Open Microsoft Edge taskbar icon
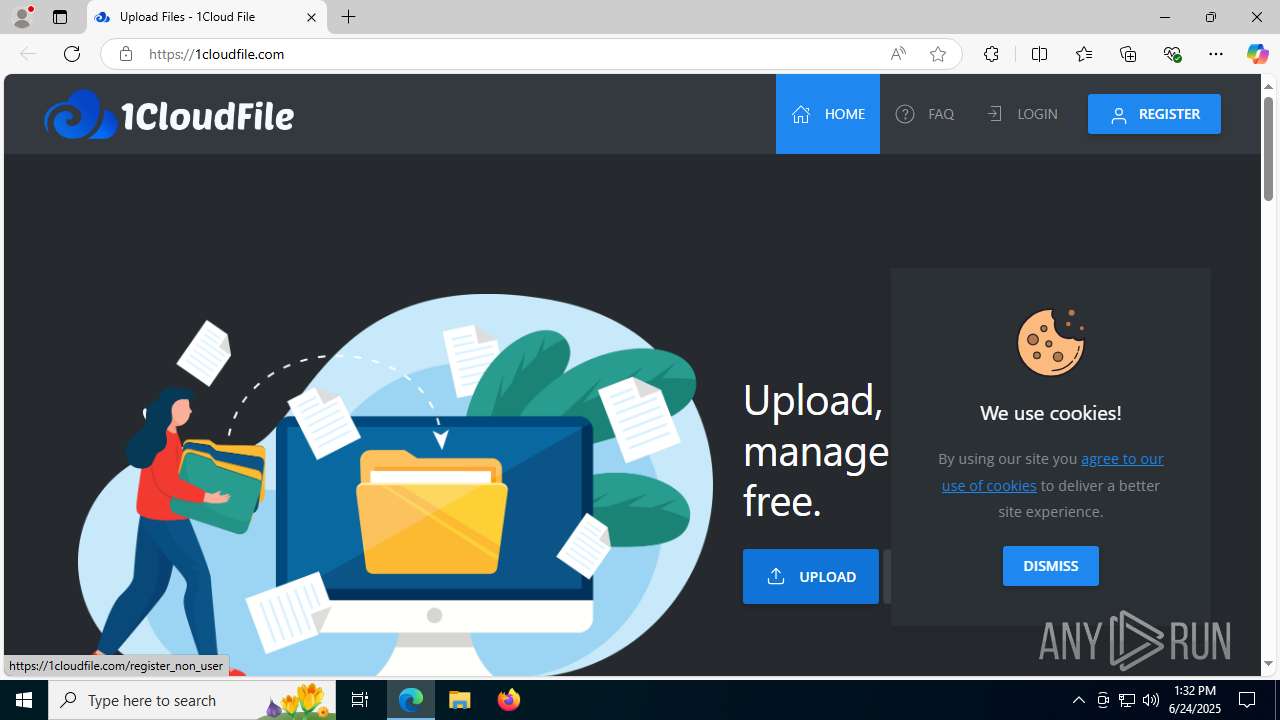 (411, 700)
